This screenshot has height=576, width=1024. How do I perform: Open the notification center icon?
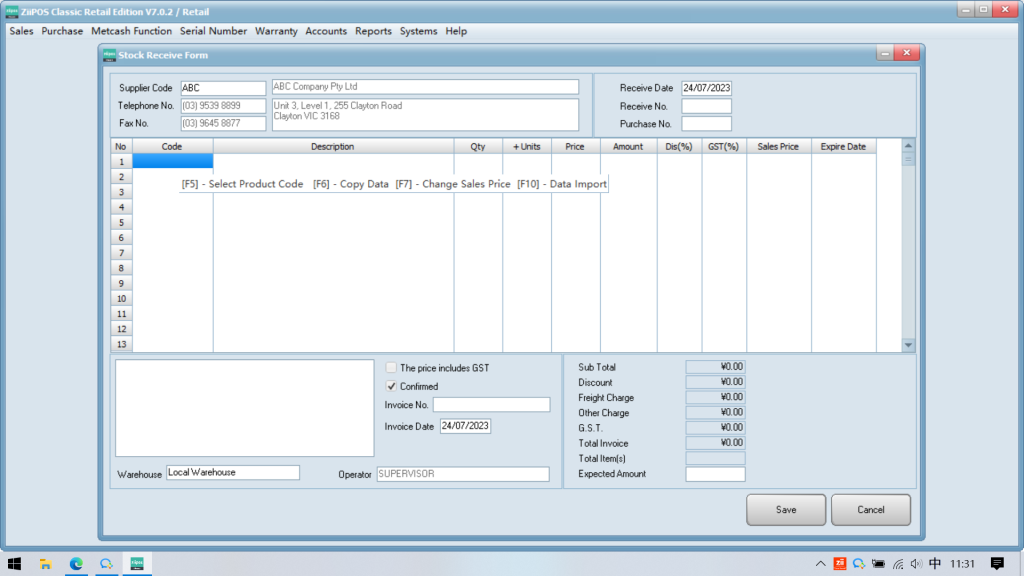click(x=996, y=563)
